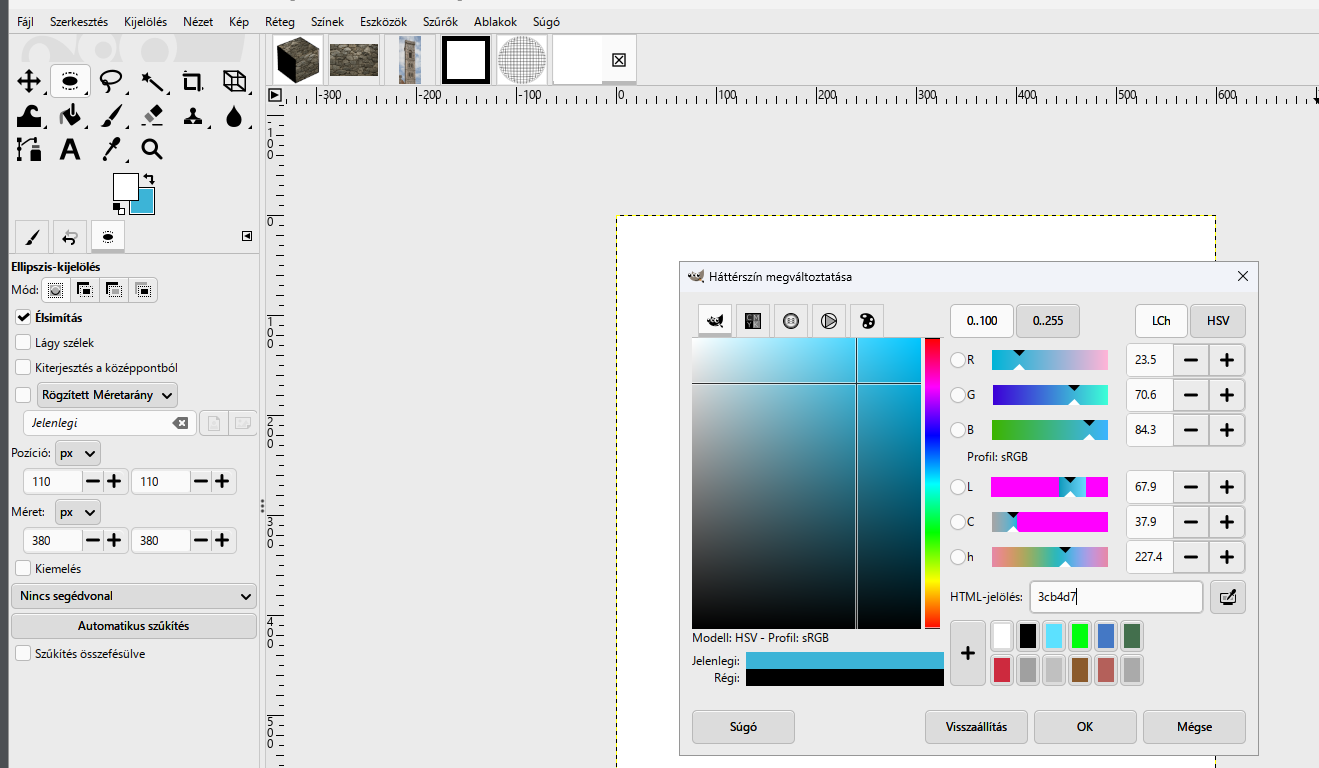The width and height of the screenshot is (1319, 768).
Task: Select the Color Picker eyedropper tool
Action: (111, 150)
